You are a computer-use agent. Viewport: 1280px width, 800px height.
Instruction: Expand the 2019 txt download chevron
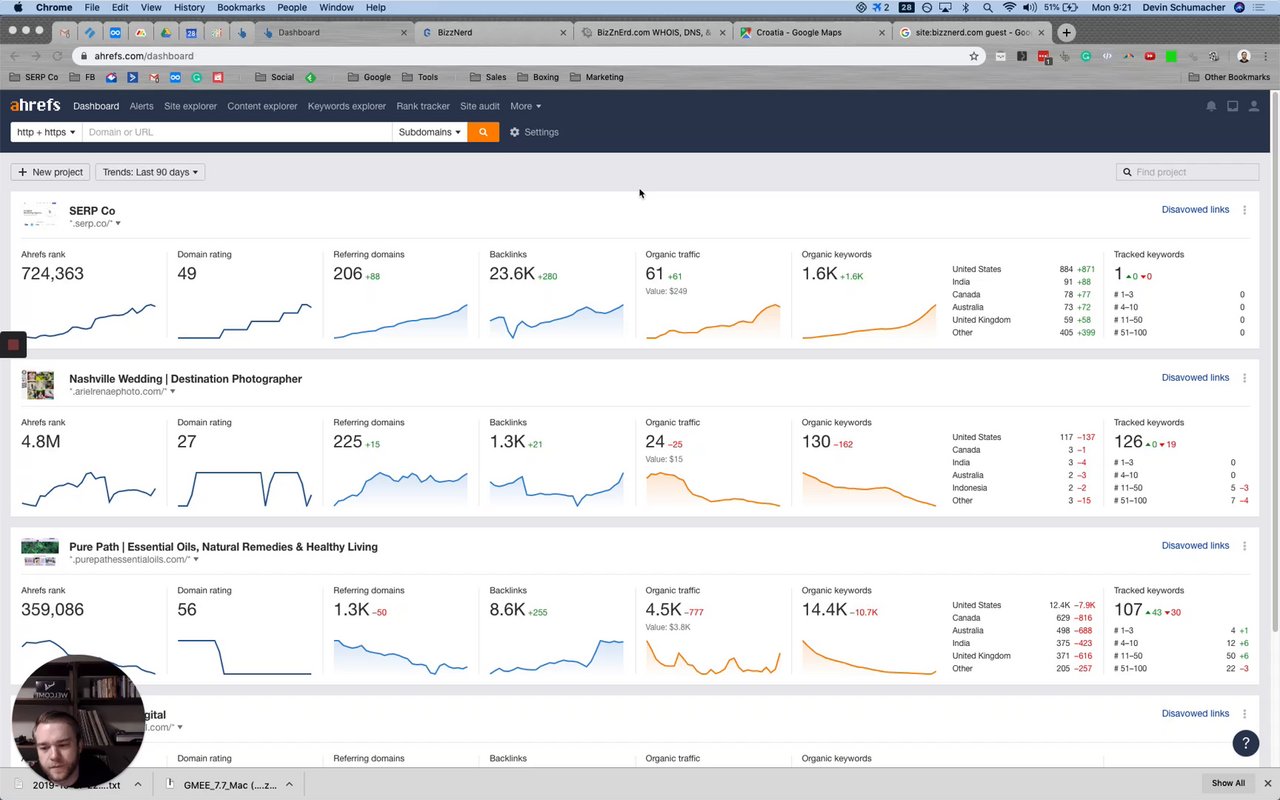[137, 785]
